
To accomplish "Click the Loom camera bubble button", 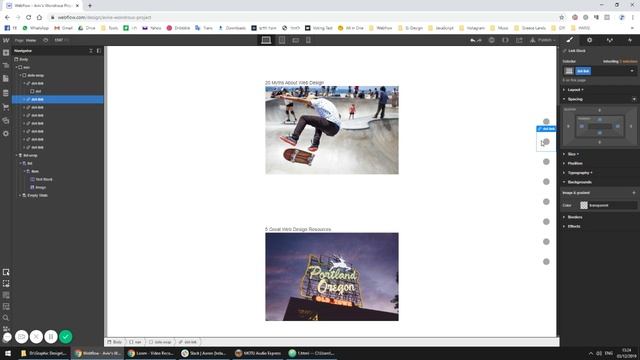I will pyautogui.click(x=22, y=336).
